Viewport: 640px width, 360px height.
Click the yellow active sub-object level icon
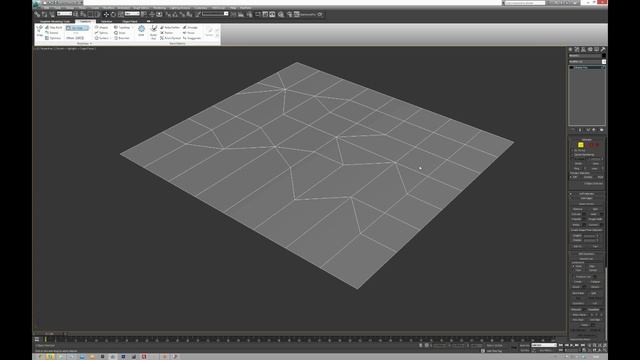[x=580, y=144]
